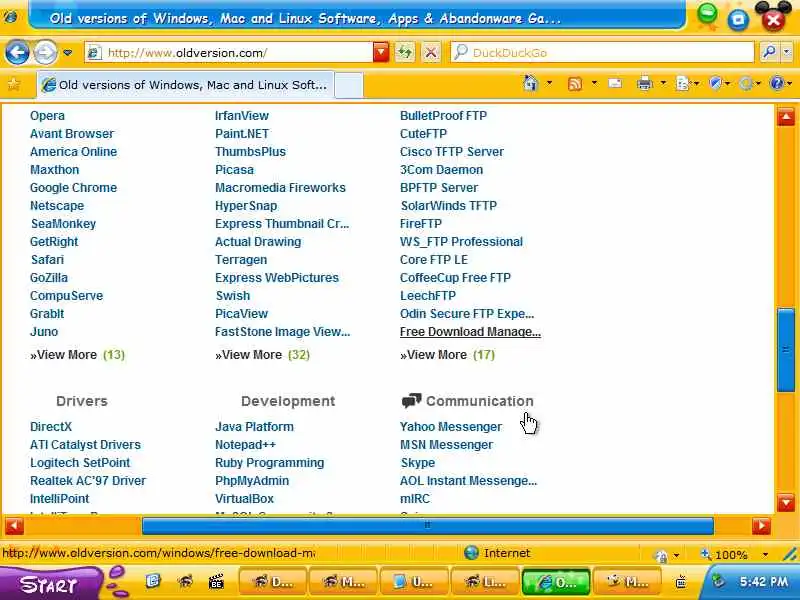Image resolution: width=800 pixels, height=600 pixels.
Task: Open the Netscape link
Action: coord(57,206)
